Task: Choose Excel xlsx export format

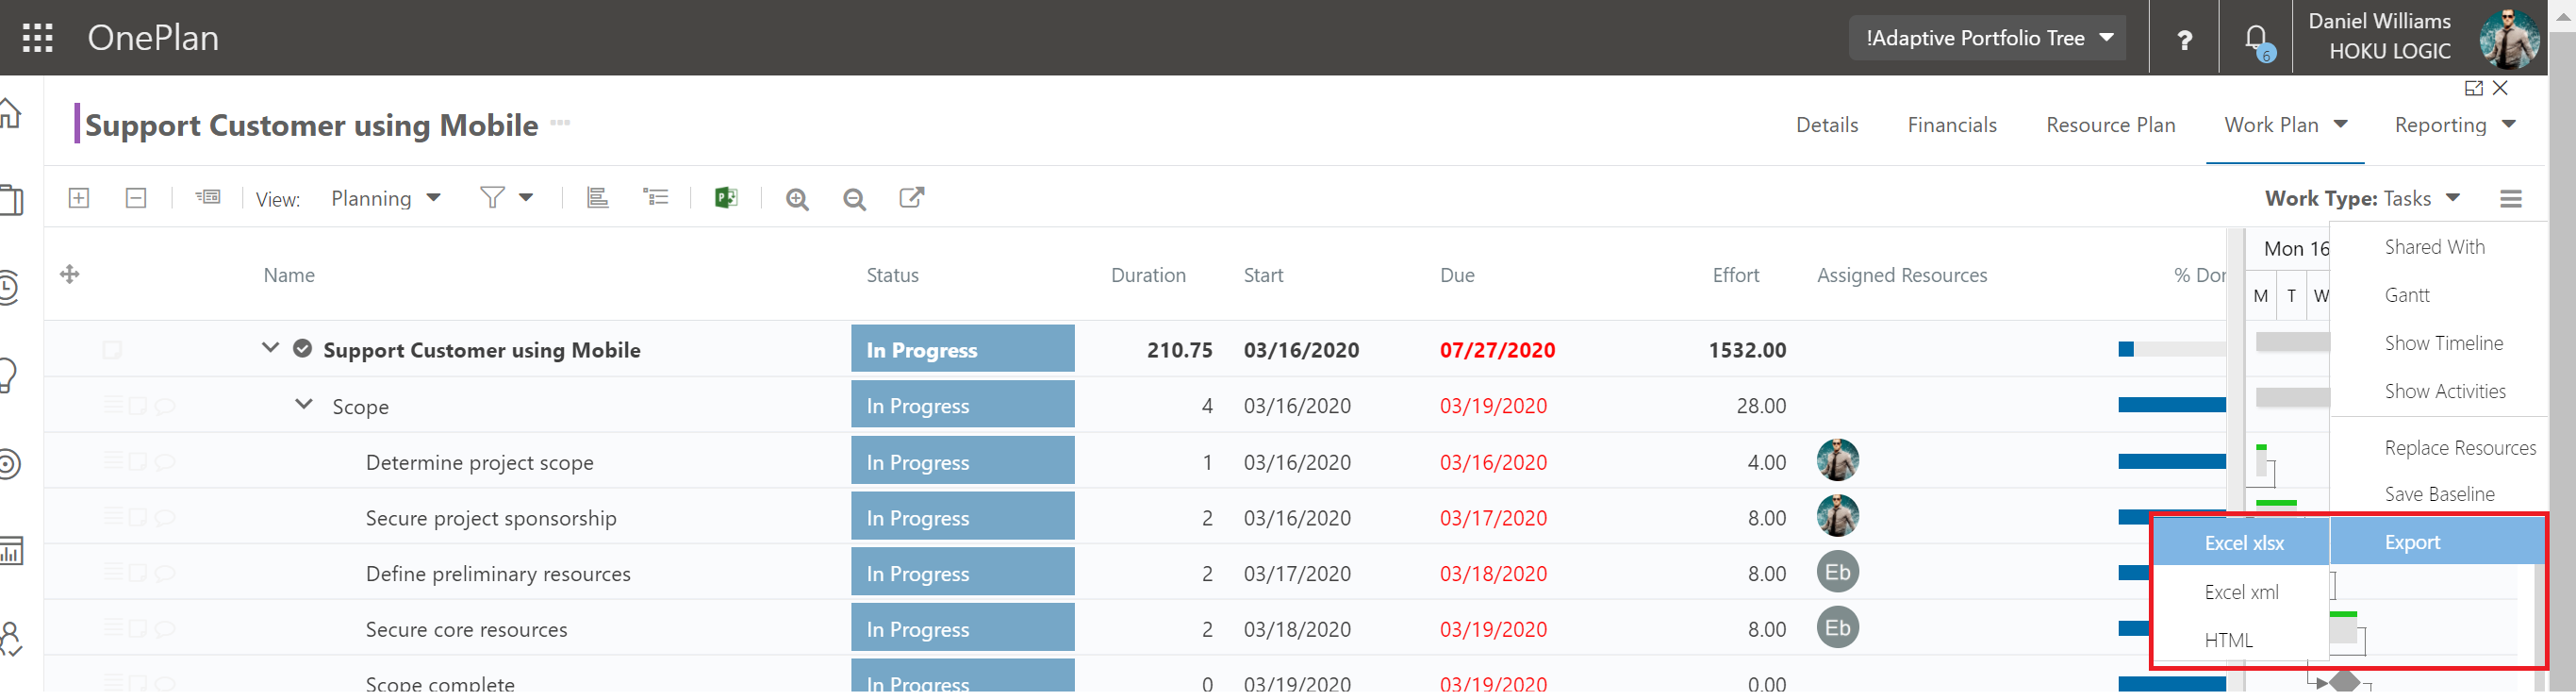Action: 2243,543
